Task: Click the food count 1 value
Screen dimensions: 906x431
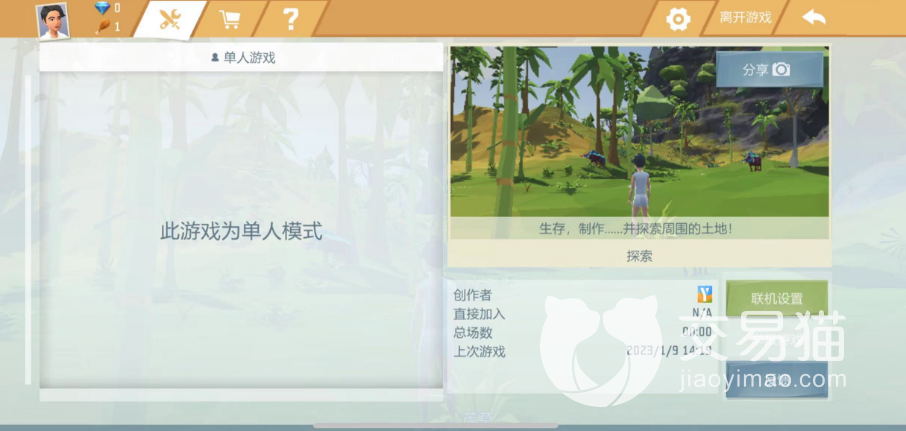Action: click(117, 27)
